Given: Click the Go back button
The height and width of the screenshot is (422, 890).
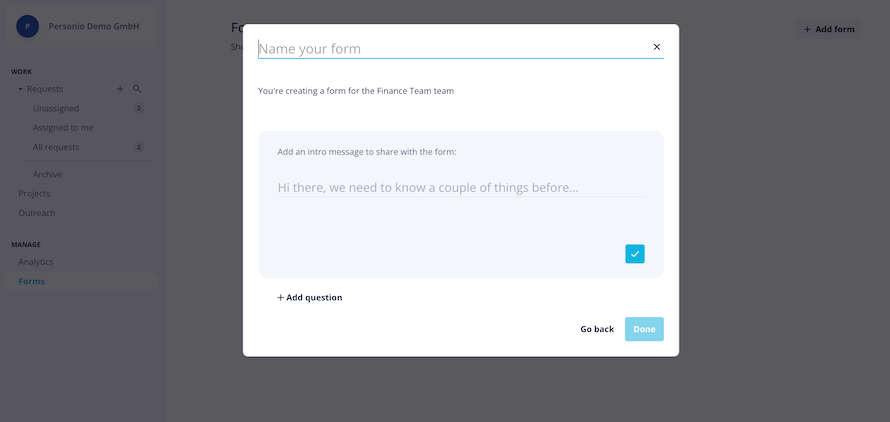Looking at the screenshot, I should pos(597,329).
